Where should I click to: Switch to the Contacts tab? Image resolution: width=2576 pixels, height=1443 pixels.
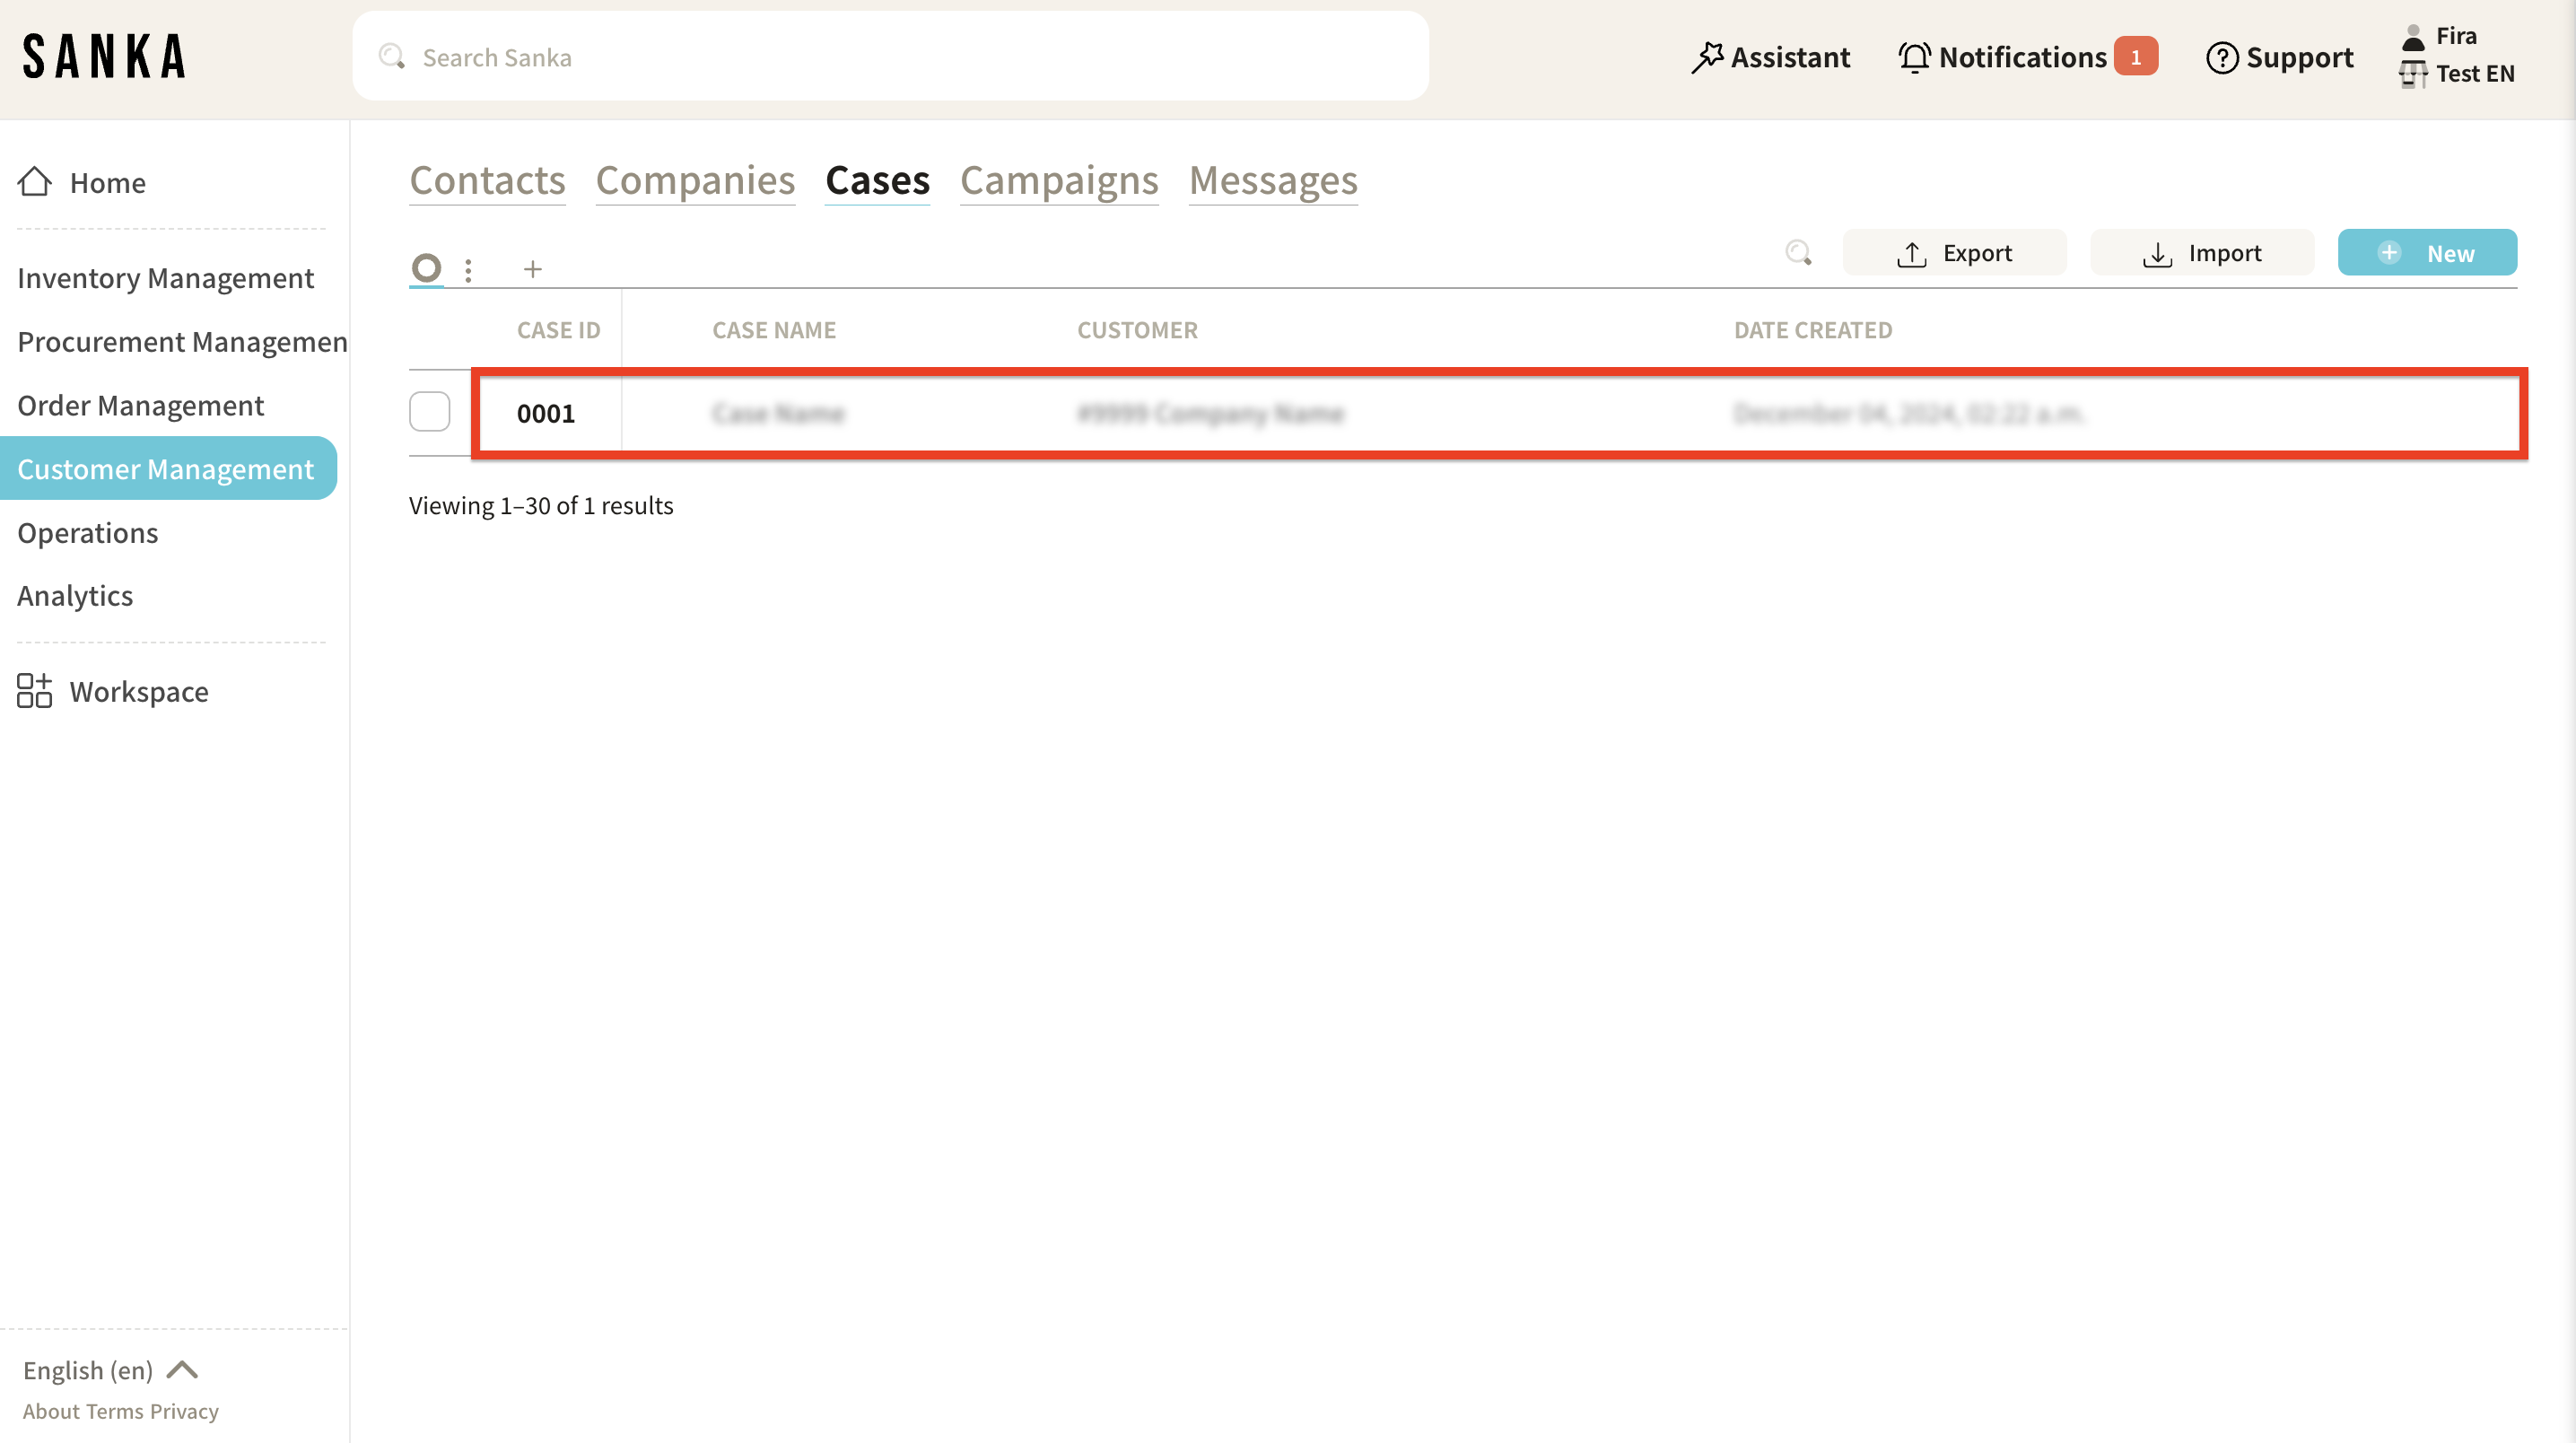point(487,181)
